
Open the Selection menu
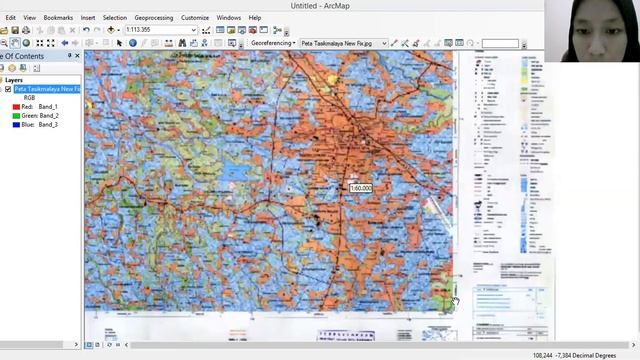115,18
